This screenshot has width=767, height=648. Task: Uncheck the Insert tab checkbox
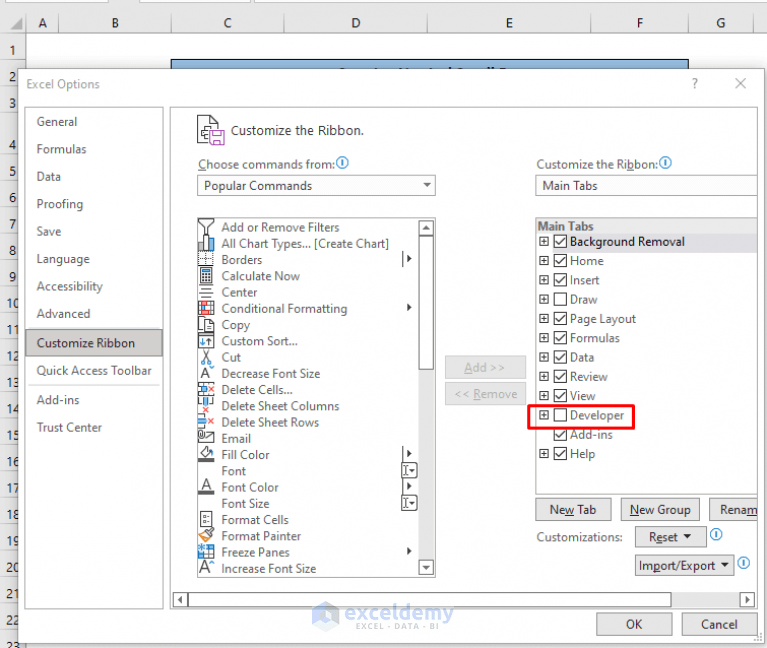click(x=560, y=280)
